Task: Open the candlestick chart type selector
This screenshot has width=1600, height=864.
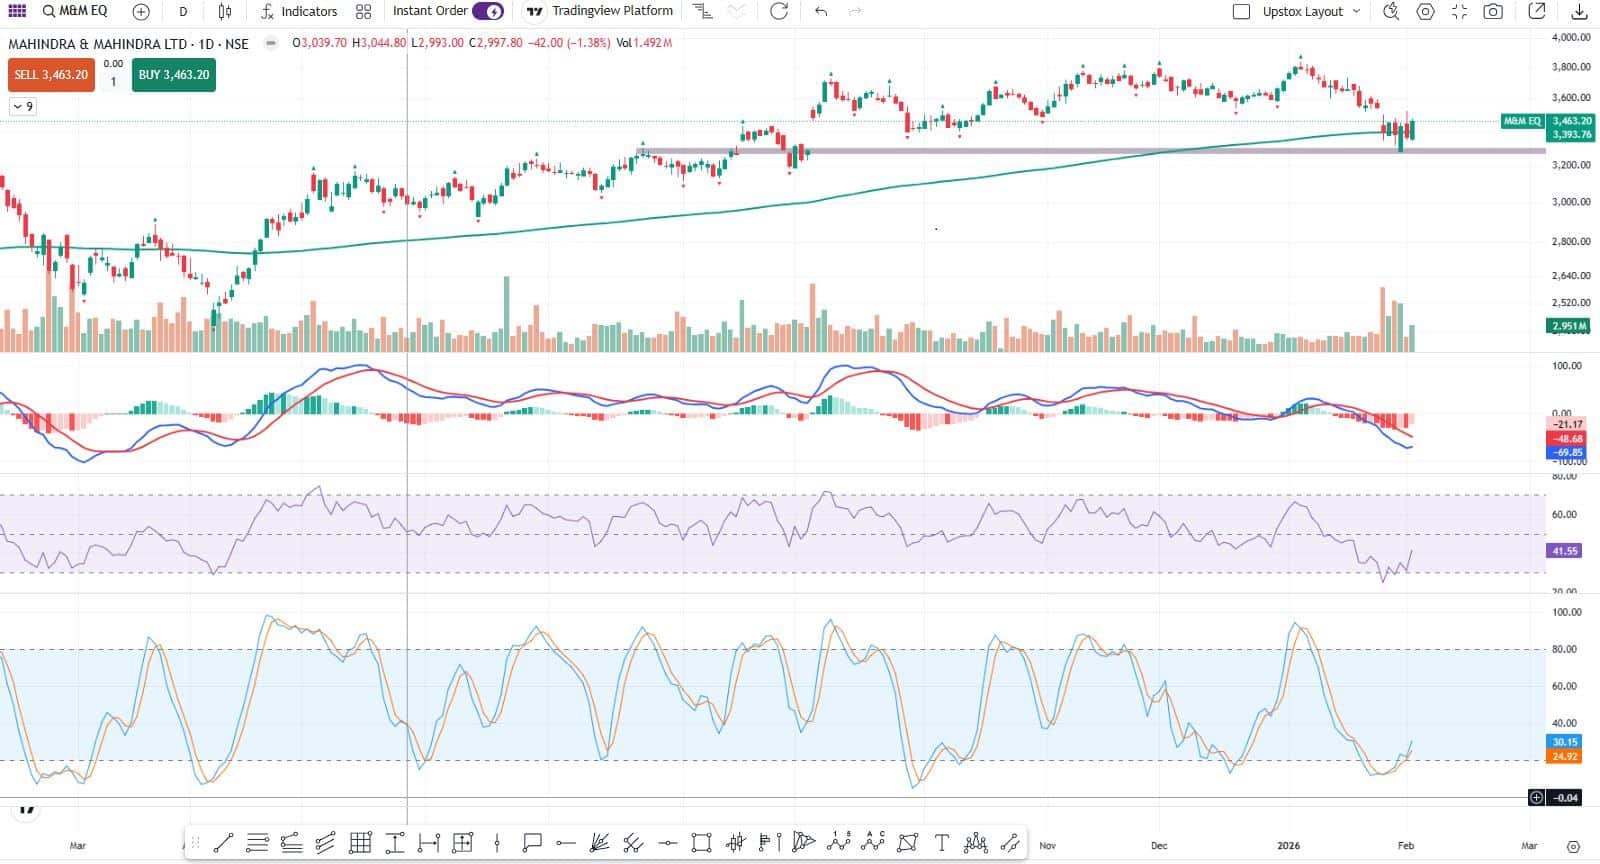Action: tap(225, 12)
